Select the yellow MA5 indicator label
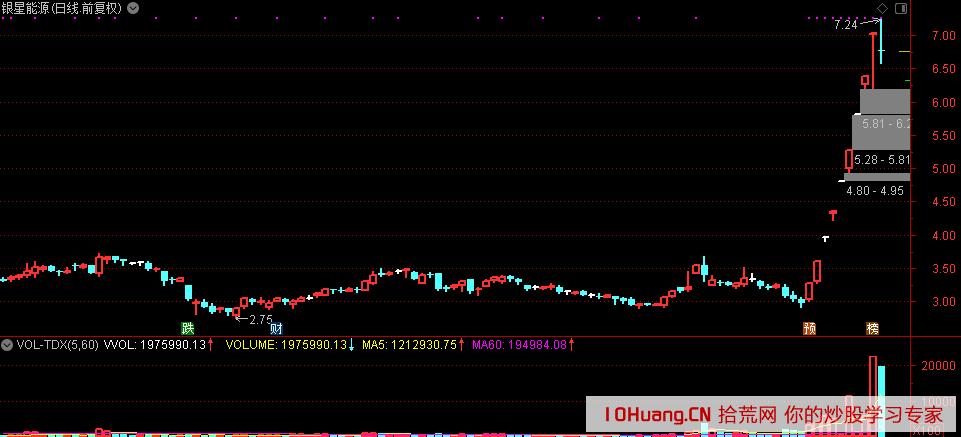The height and width of the screenshot is (437, 961). (x=409, y=345)
